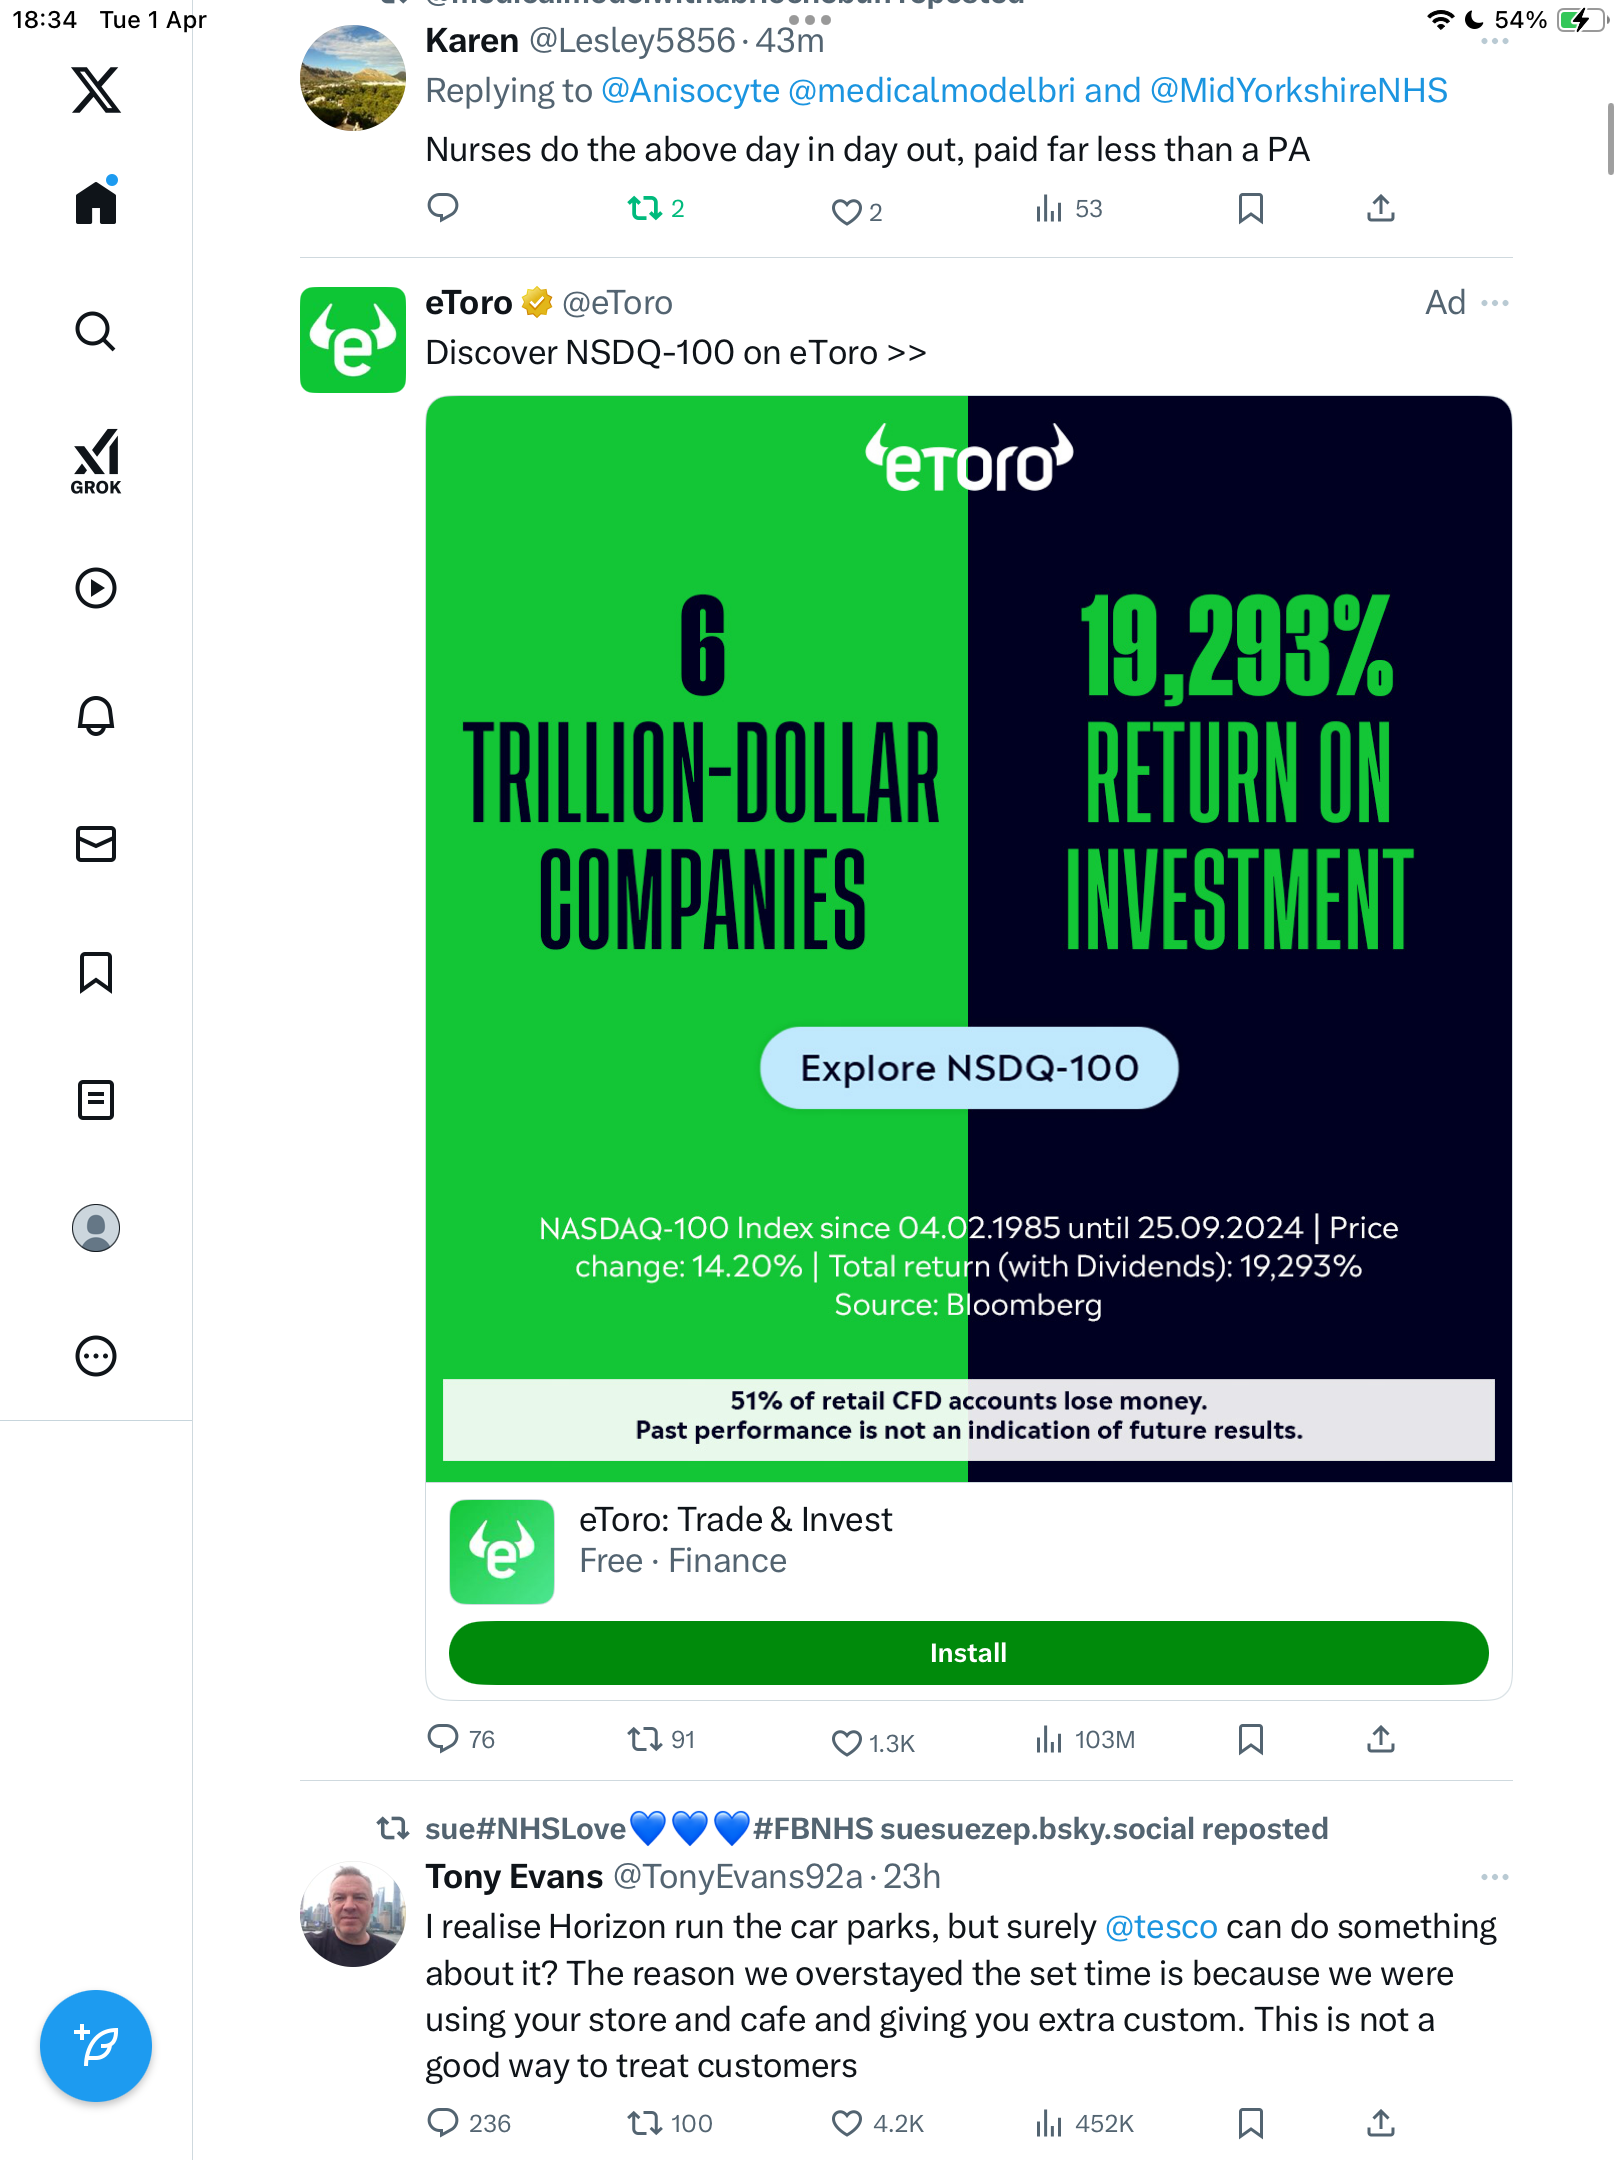Viewport: 1620px width, 2160px height.
Task: Open profile avatar in sidebar
Action: click(x=96, y=1228)
